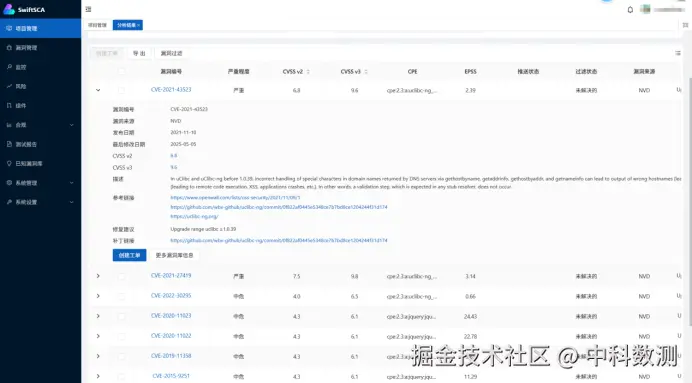Viewport: 692px width, 383px height.
Task: Click the CPE column header
Action: 412,71
